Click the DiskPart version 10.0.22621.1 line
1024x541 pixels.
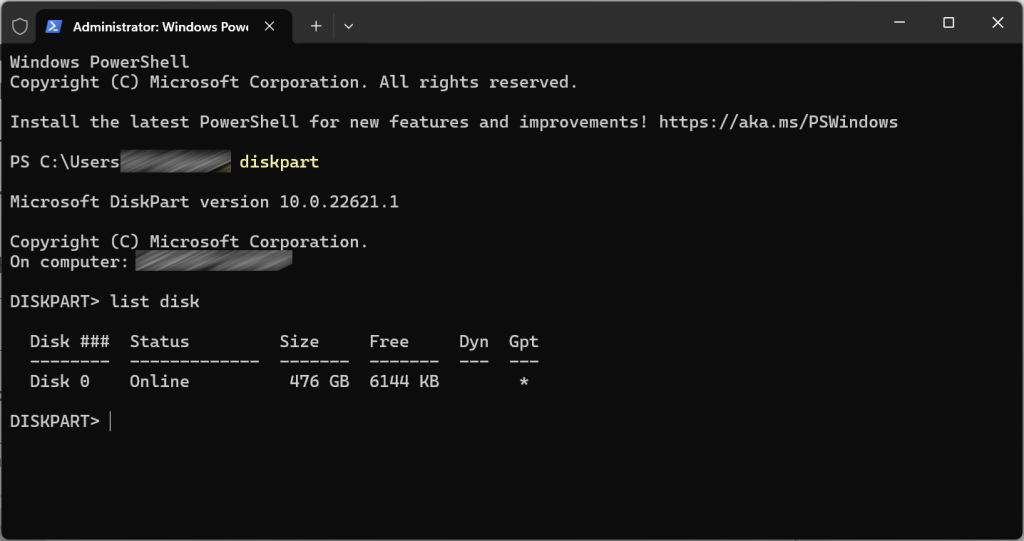coord(204,202)
